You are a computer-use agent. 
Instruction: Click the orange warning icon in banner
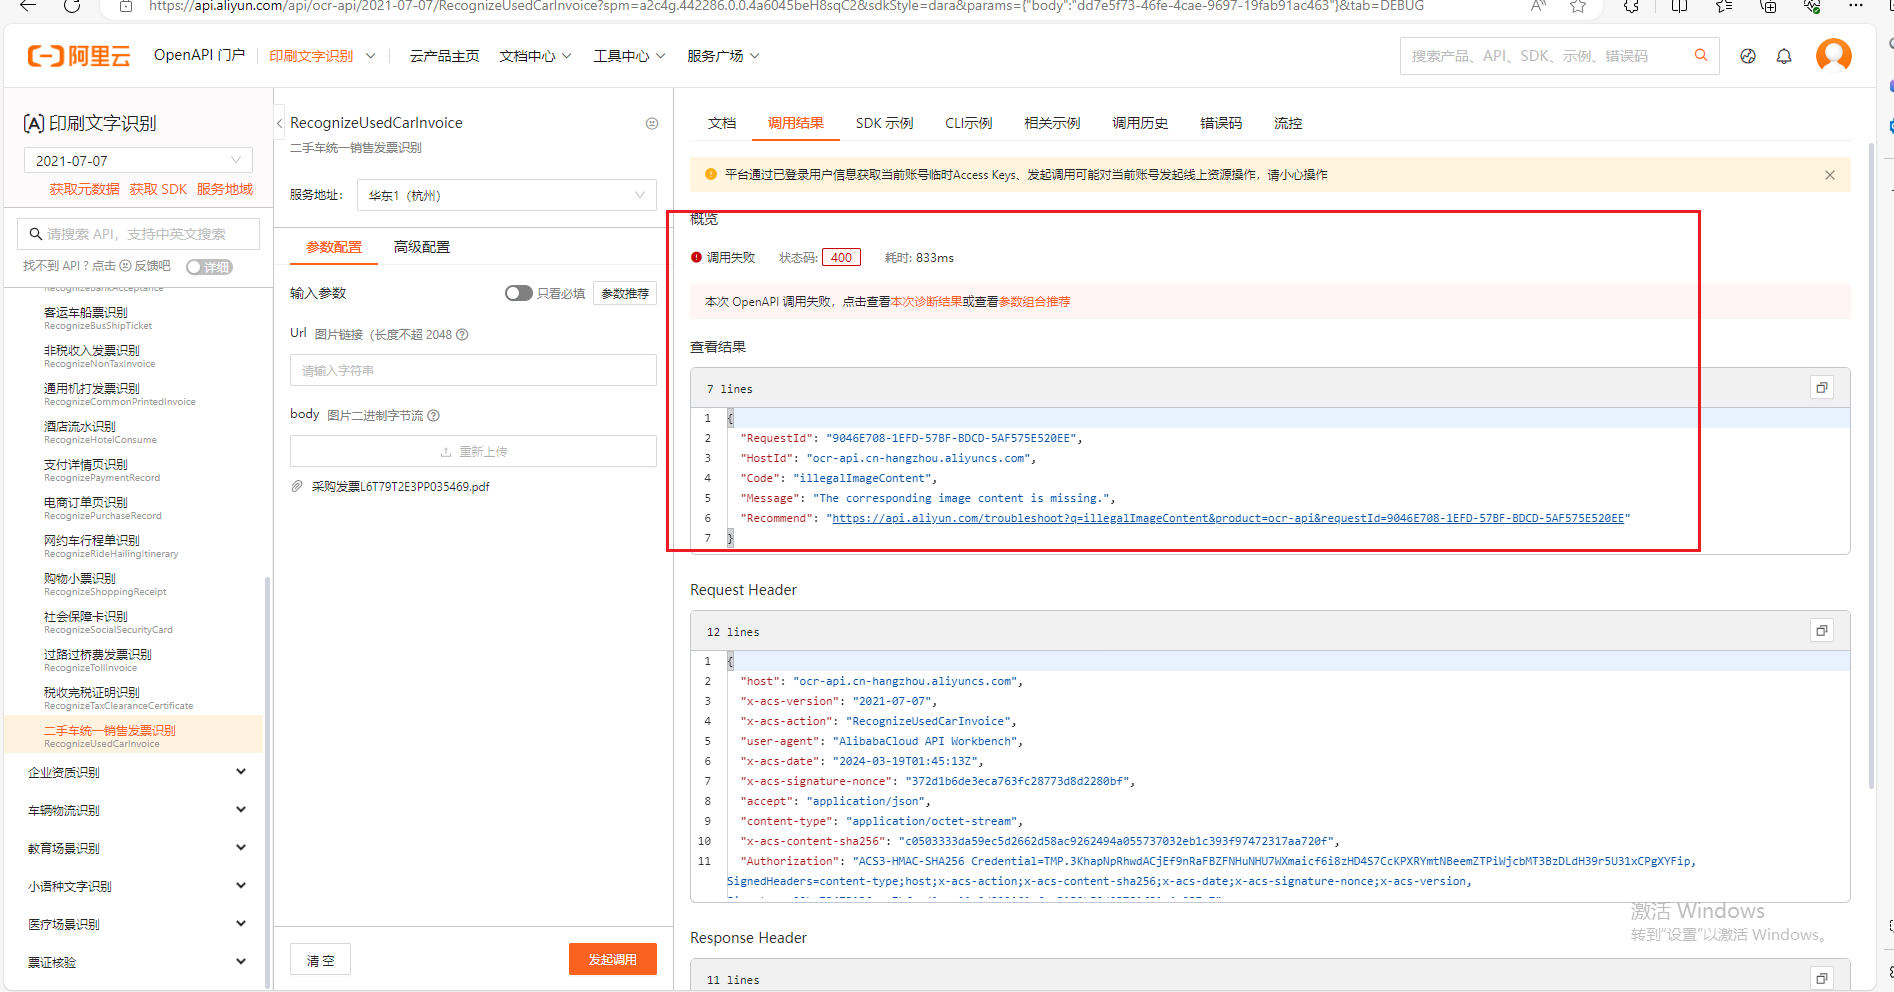711,174
